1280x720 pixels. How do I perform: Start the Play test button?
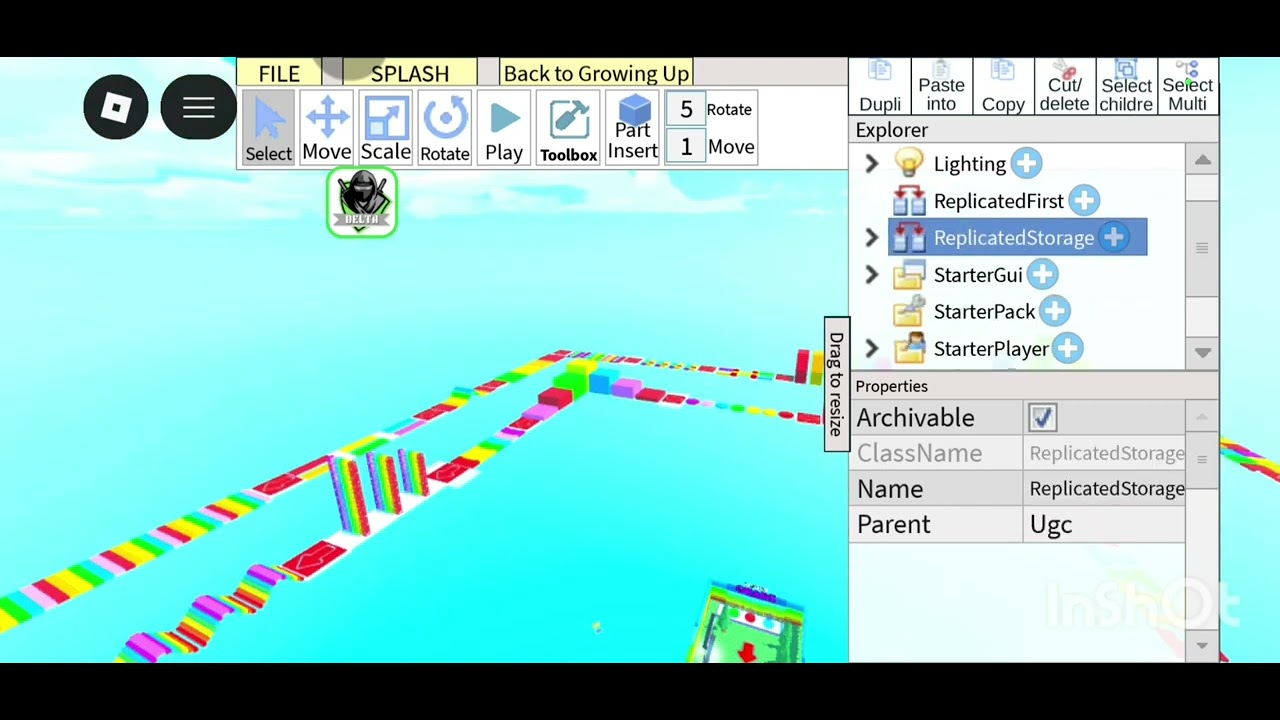click(504, 127)
